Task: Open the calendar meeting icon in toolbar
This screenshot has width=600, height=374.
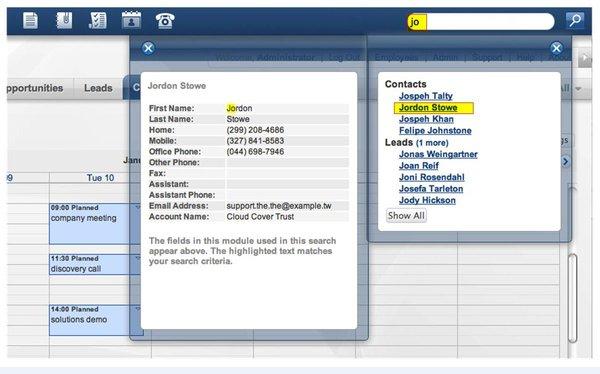Action: click(x=131, y=20)
